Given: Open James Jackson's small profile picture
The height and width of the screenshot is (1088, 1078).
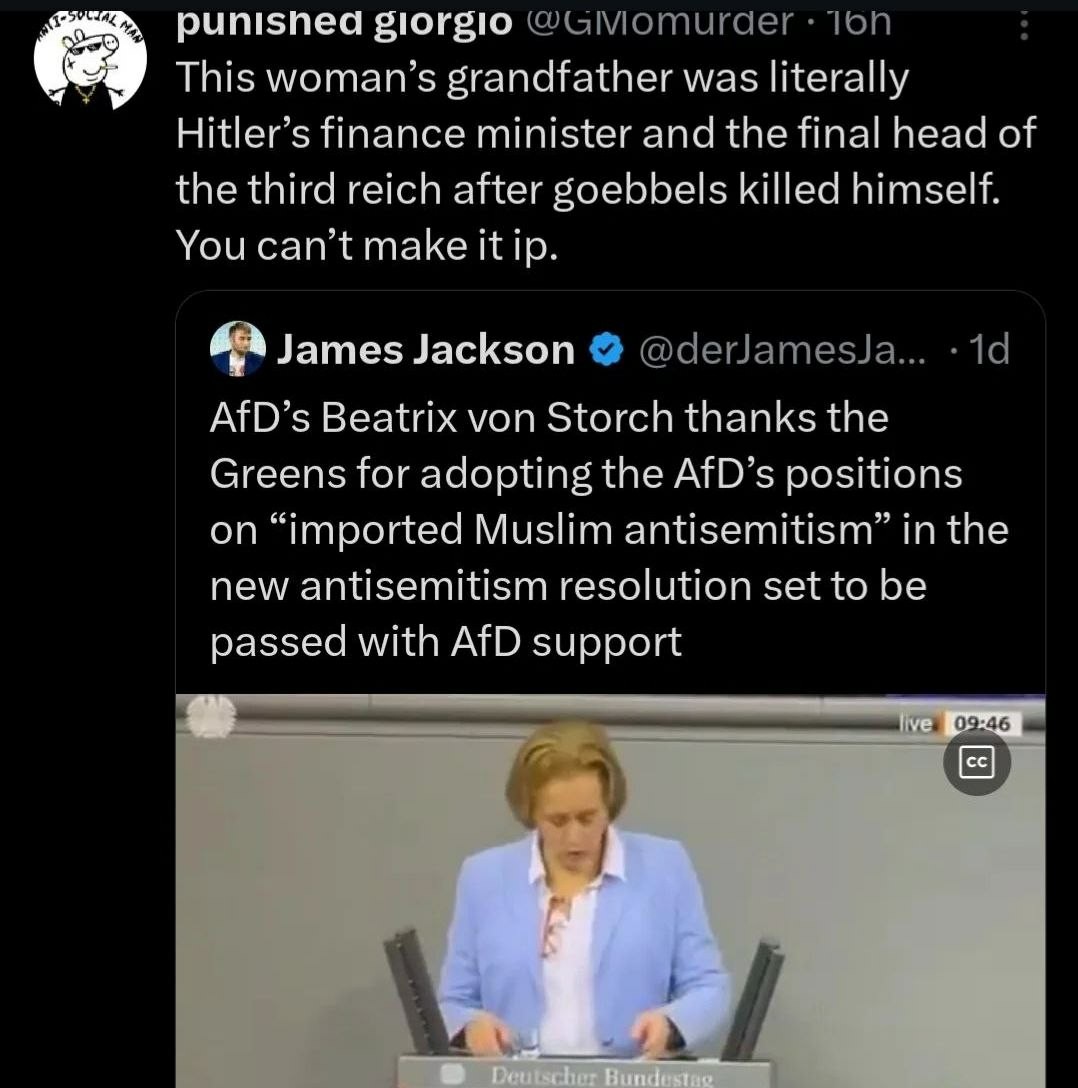Looking at the screenshot, I should [237, 348].
